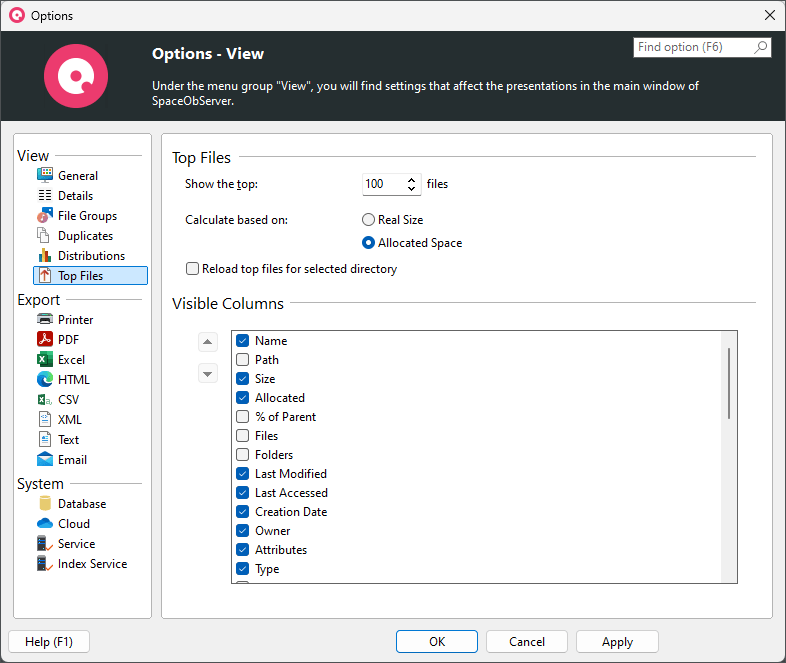
Task: Move selected column up with arrow button
Action: pyautogui.click(x=207, y=342)
